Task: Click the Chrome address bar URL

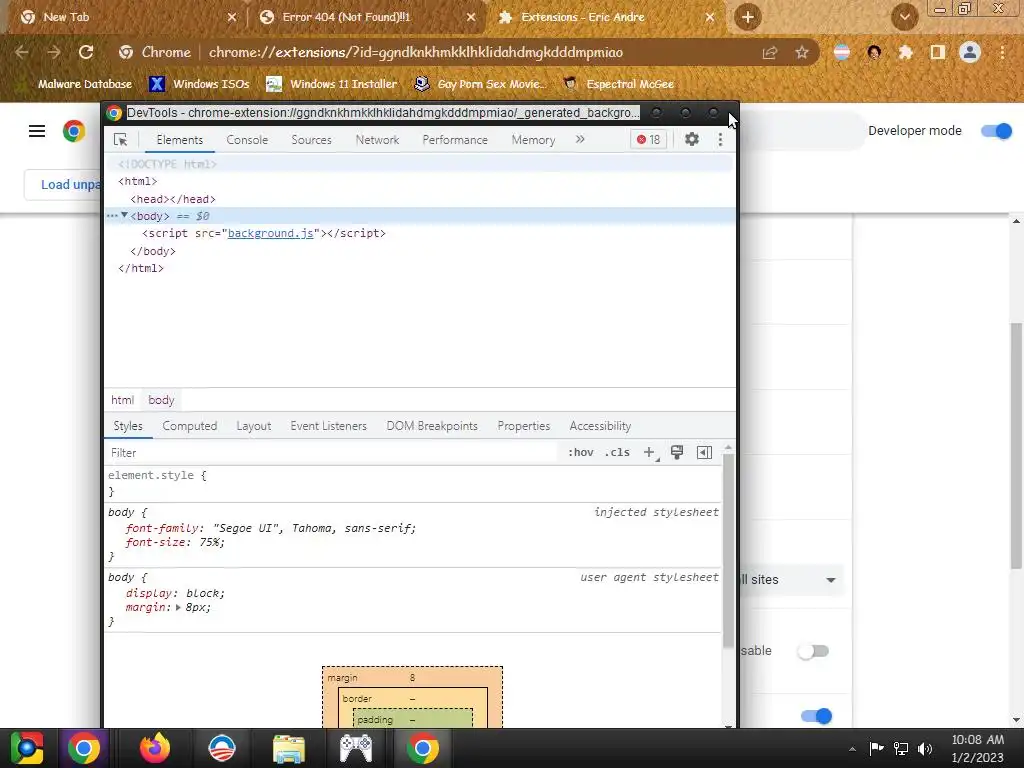Action: 415,52
